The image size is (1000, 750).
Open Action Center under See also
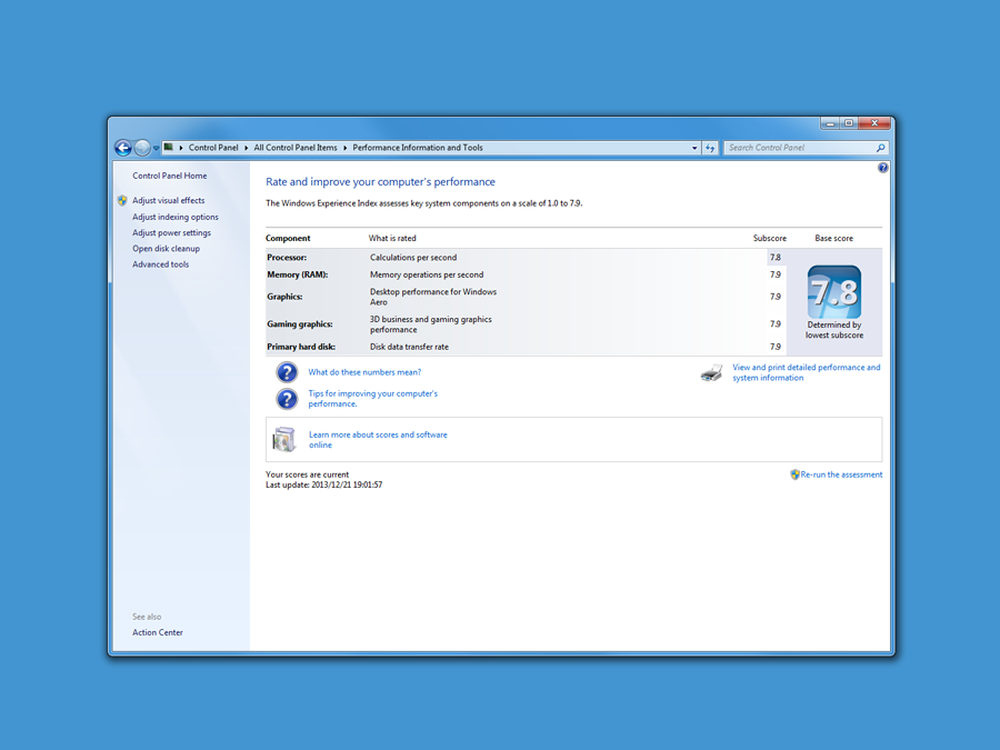(x=158, y=633)
